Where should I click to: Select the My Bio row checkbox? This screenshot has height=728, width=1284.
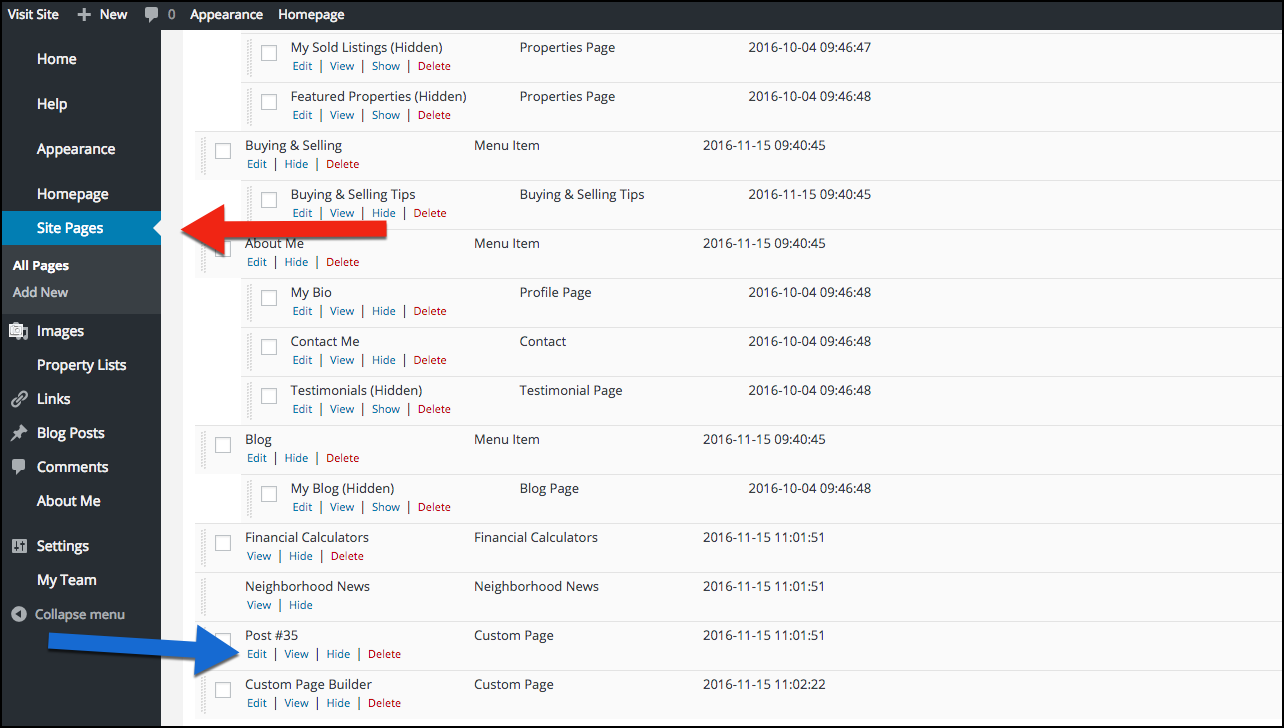269,298
